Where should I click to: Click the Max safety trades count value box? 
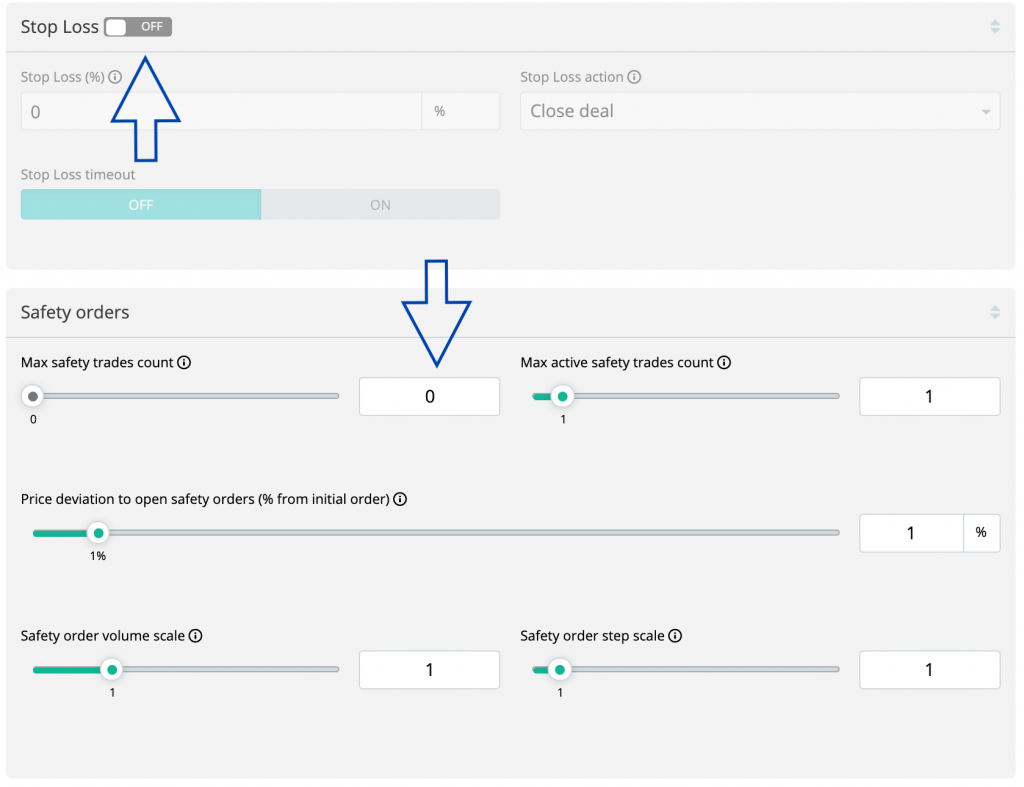(429, 397)
